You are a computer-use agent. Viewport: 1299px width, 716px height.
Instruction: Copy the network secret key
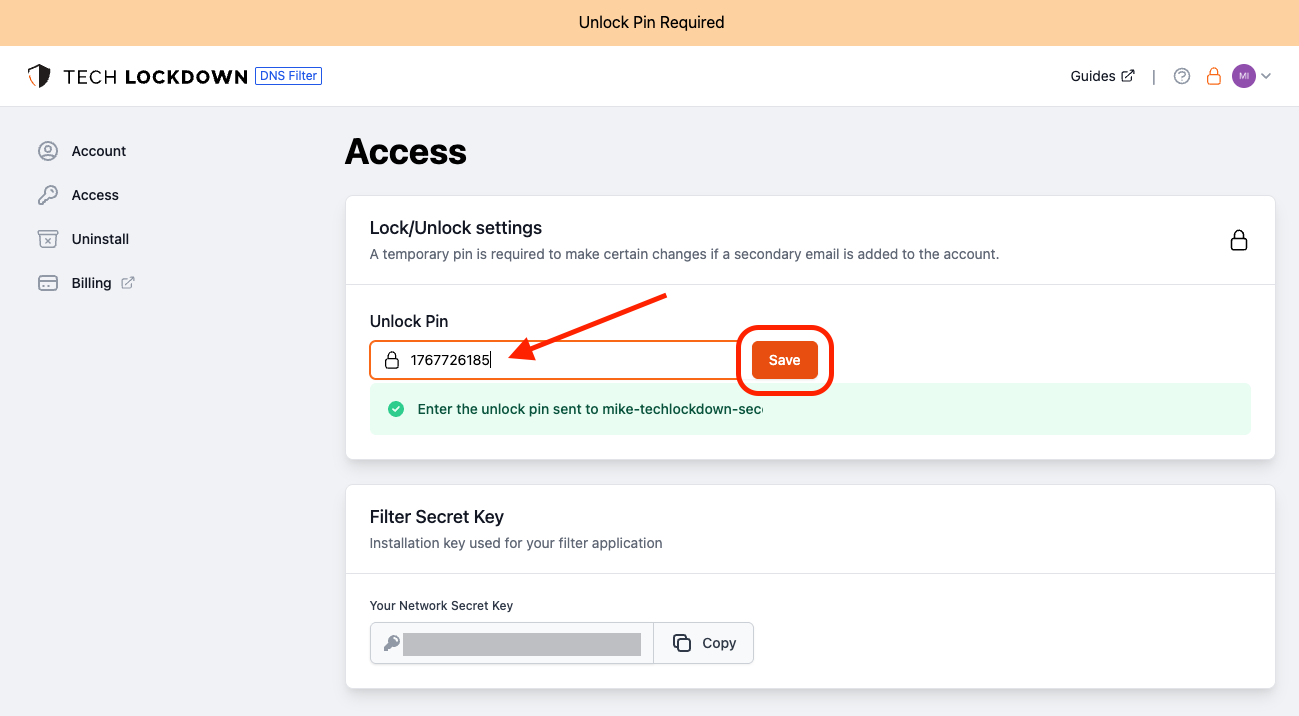[x=704, y=643]
